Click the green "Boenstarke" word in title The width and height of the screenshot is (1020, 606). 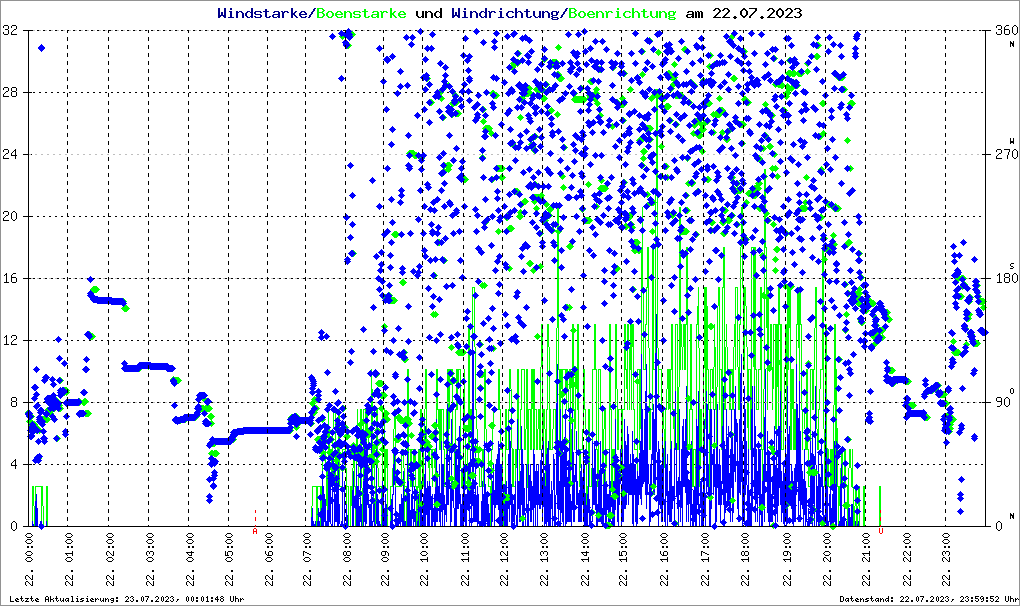coord(361,14)
